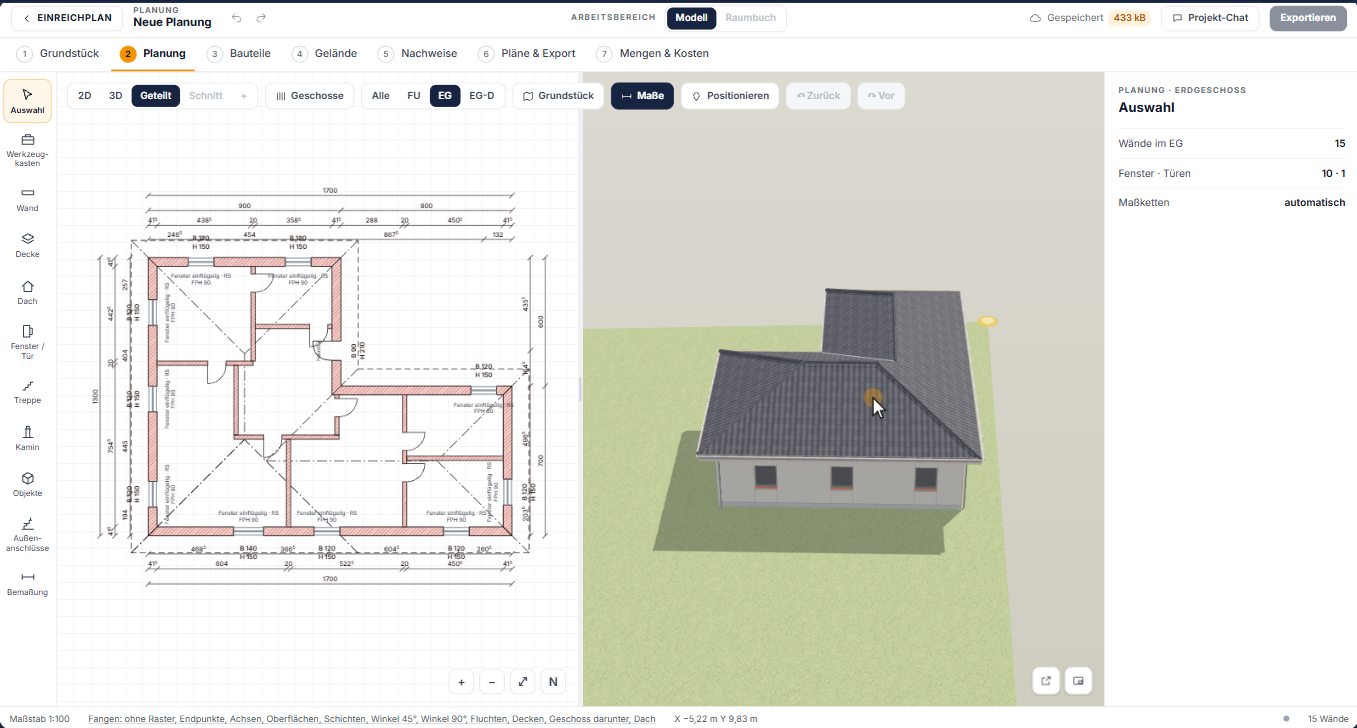Open the Projekt-Chat

tap(1210, 18)
